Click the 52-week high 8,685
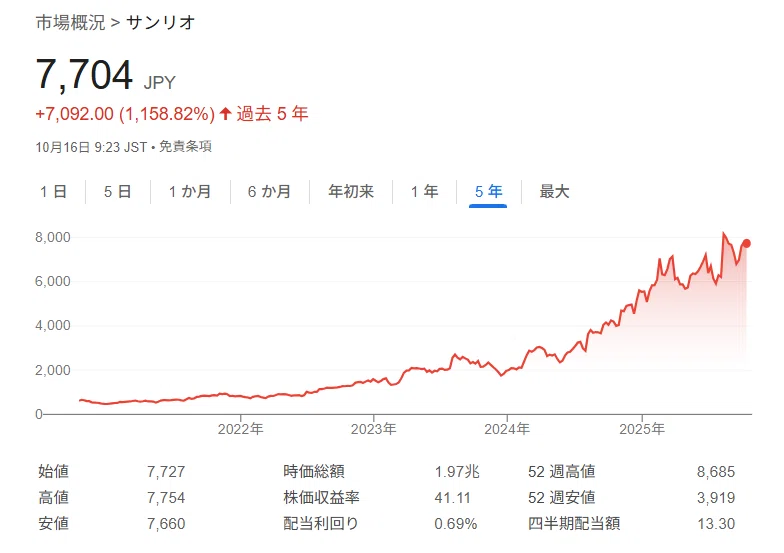 716,472
